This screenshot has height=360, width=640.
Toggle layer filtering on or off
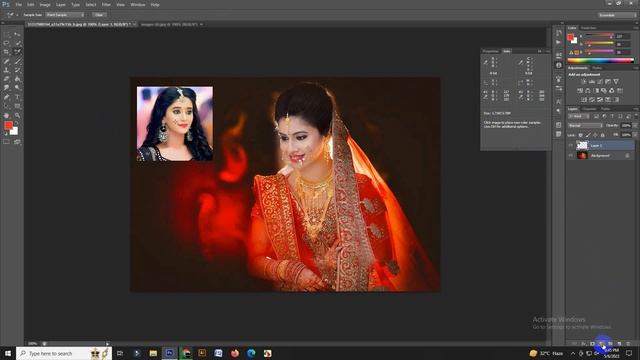[636, 116]
